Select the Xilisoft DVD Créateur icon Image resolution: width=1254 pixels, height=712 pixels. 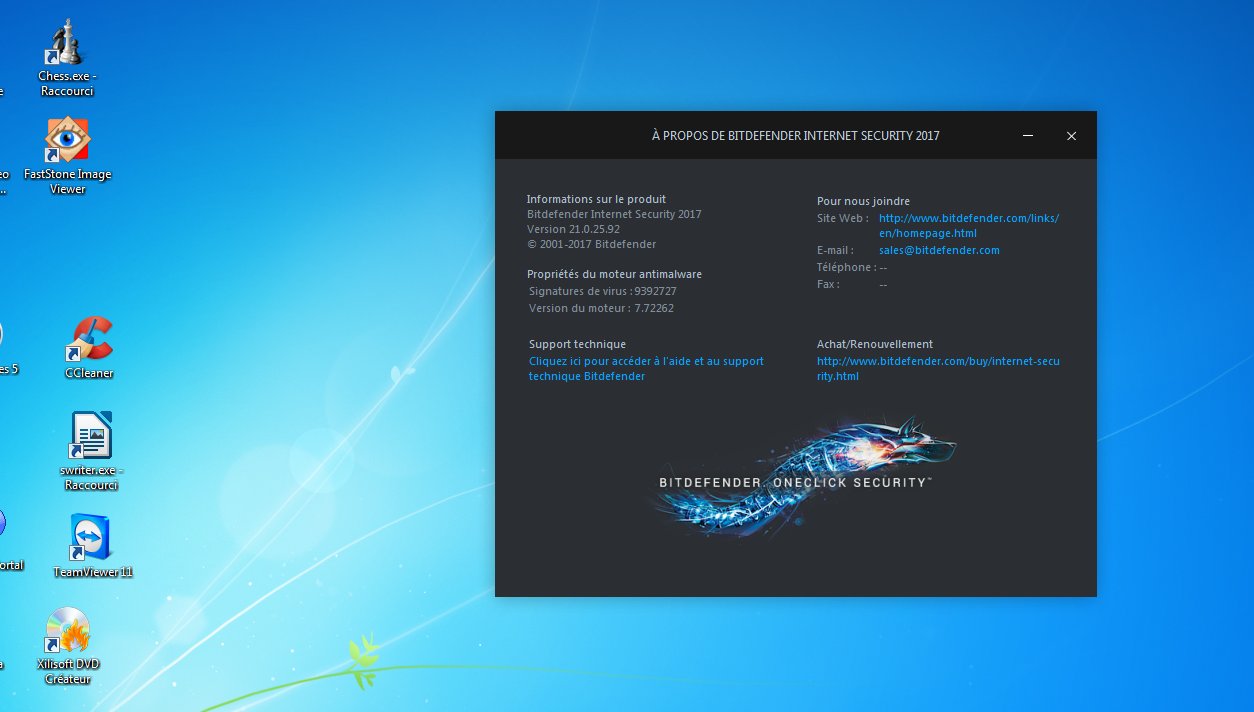click(x=68, y=630)
